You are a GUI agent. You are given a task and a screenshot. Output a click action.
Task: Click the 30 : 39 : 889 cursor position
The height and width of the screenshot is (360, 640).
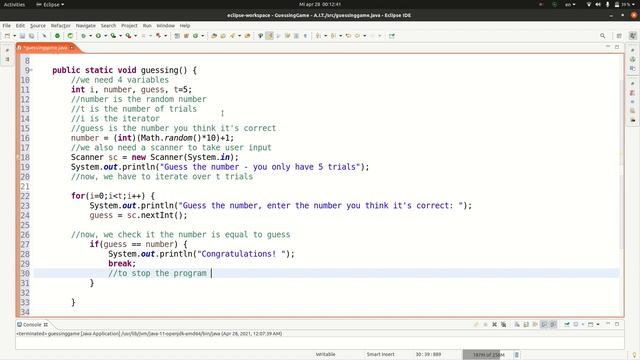(x=428, y=354)
